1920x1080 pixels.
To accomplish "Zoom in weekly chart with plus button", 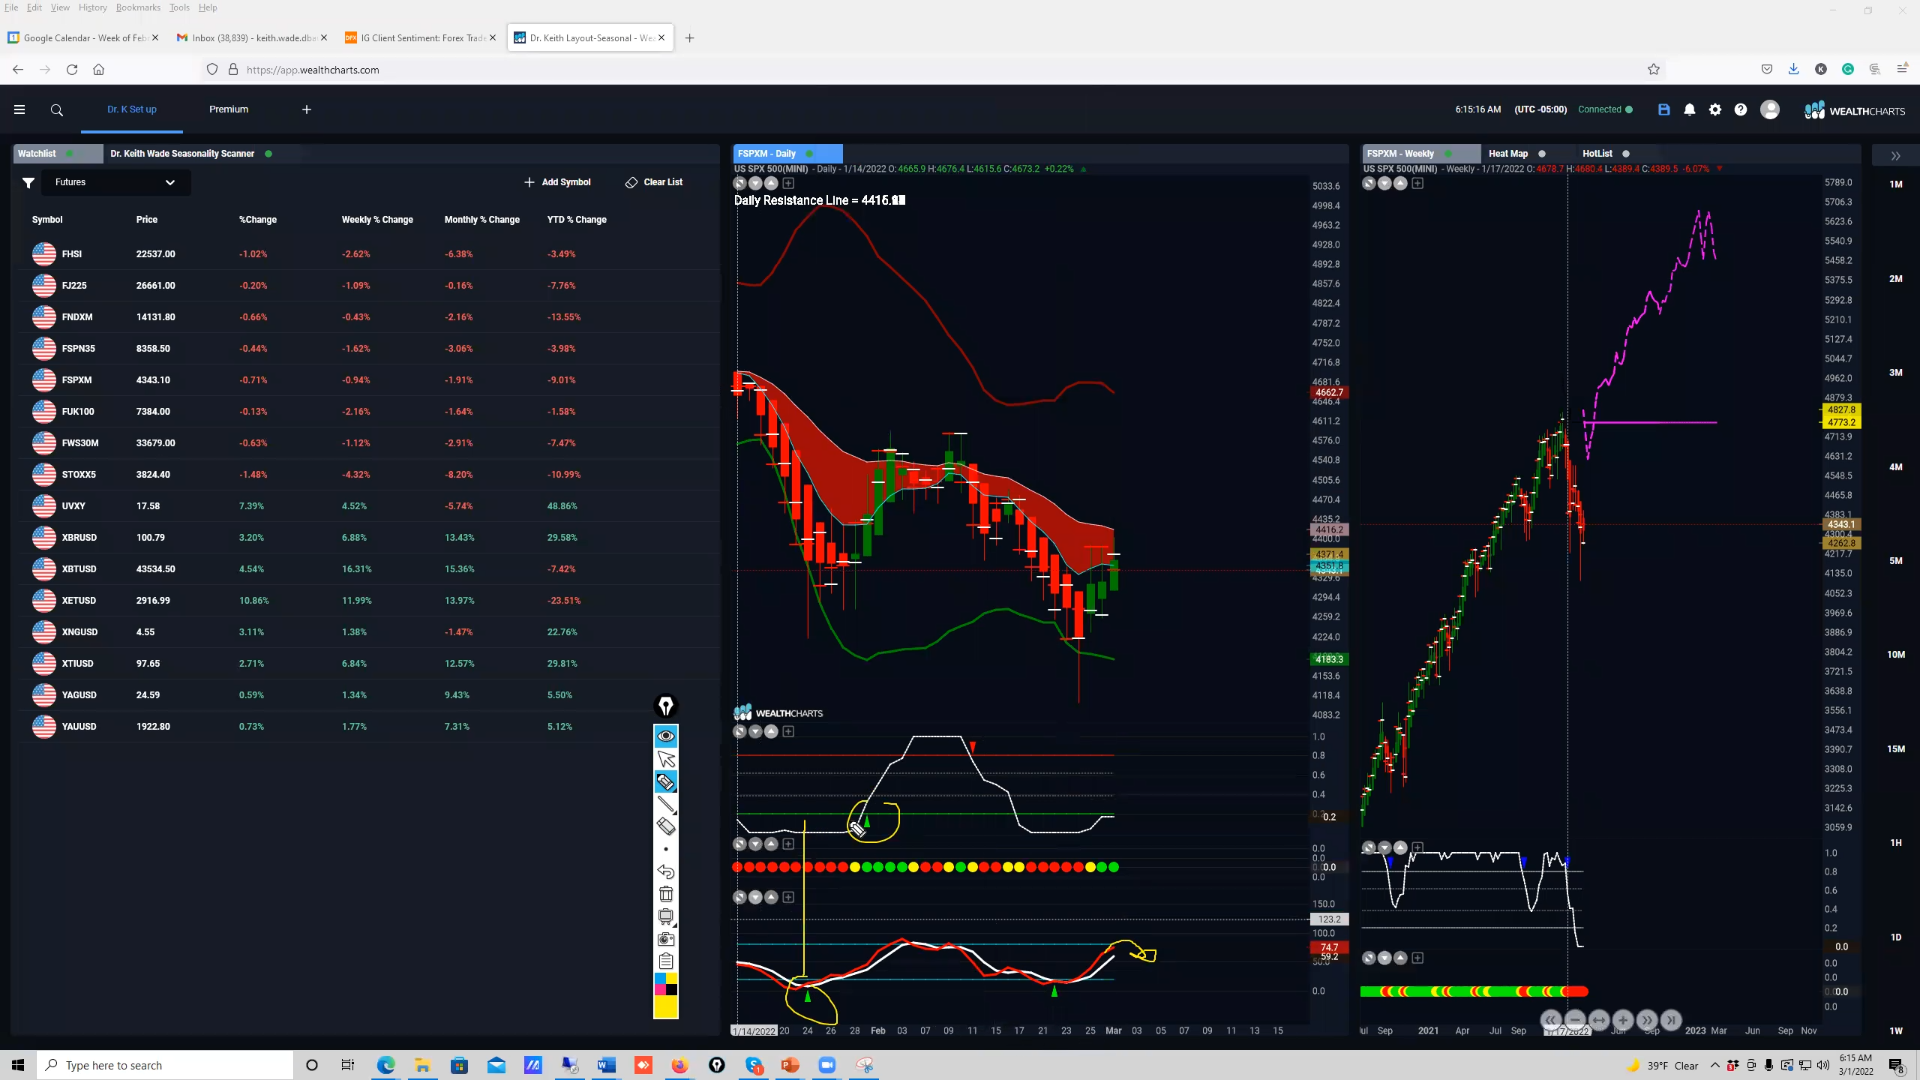I will [x=1623, y=1020].
